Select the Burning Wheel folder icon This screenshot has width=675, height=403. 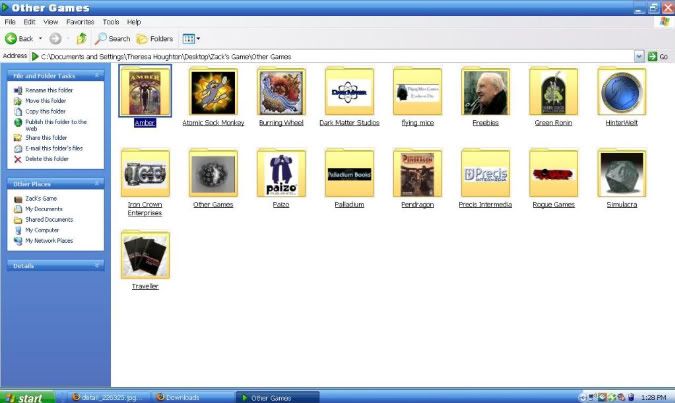[281, 91]
